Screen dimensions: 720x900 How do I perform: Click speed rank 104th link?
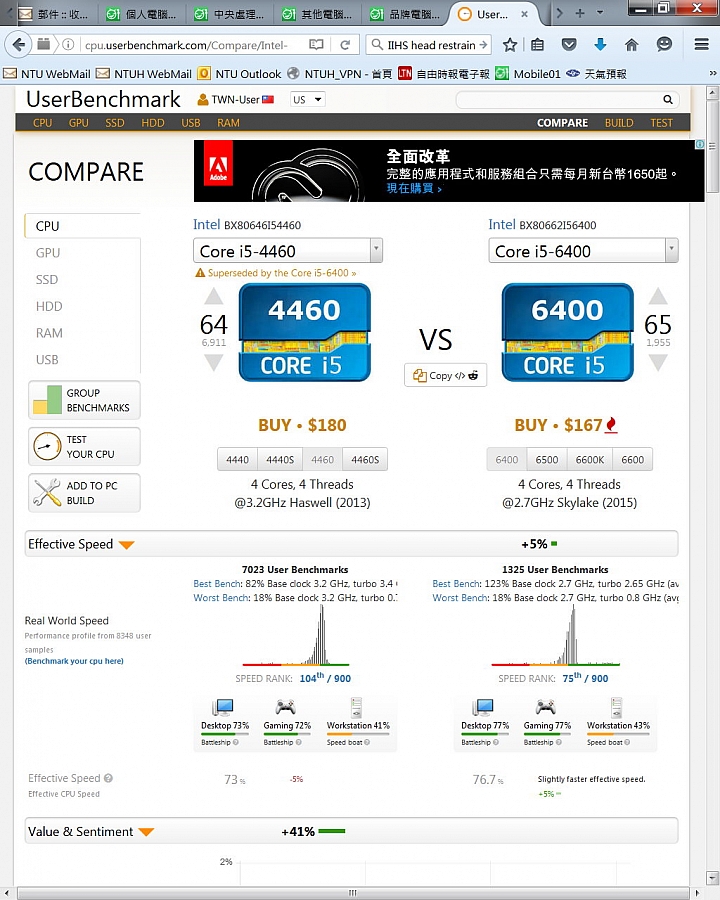click(325, 678)
